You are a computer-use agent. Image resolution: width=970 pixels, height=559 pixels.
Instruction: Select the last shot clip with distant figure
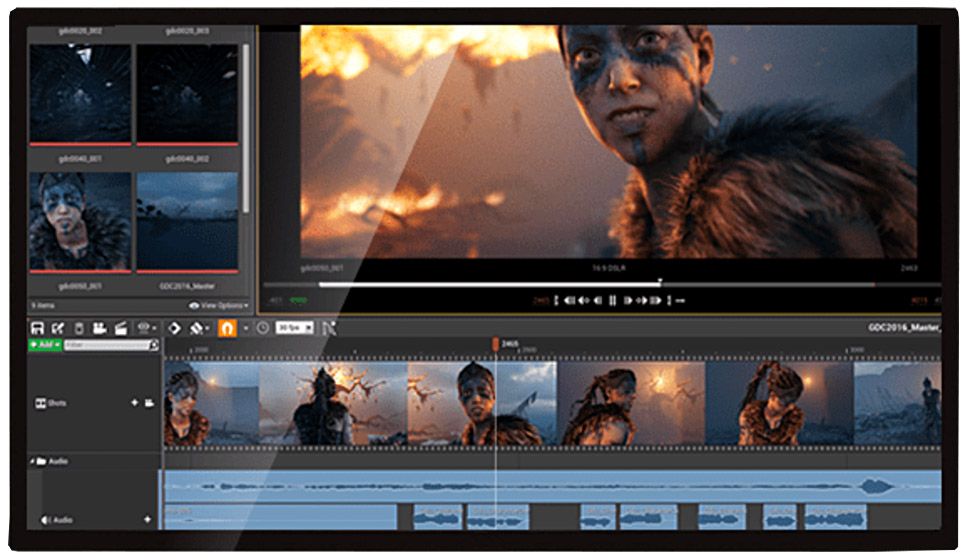click(898, 403)
